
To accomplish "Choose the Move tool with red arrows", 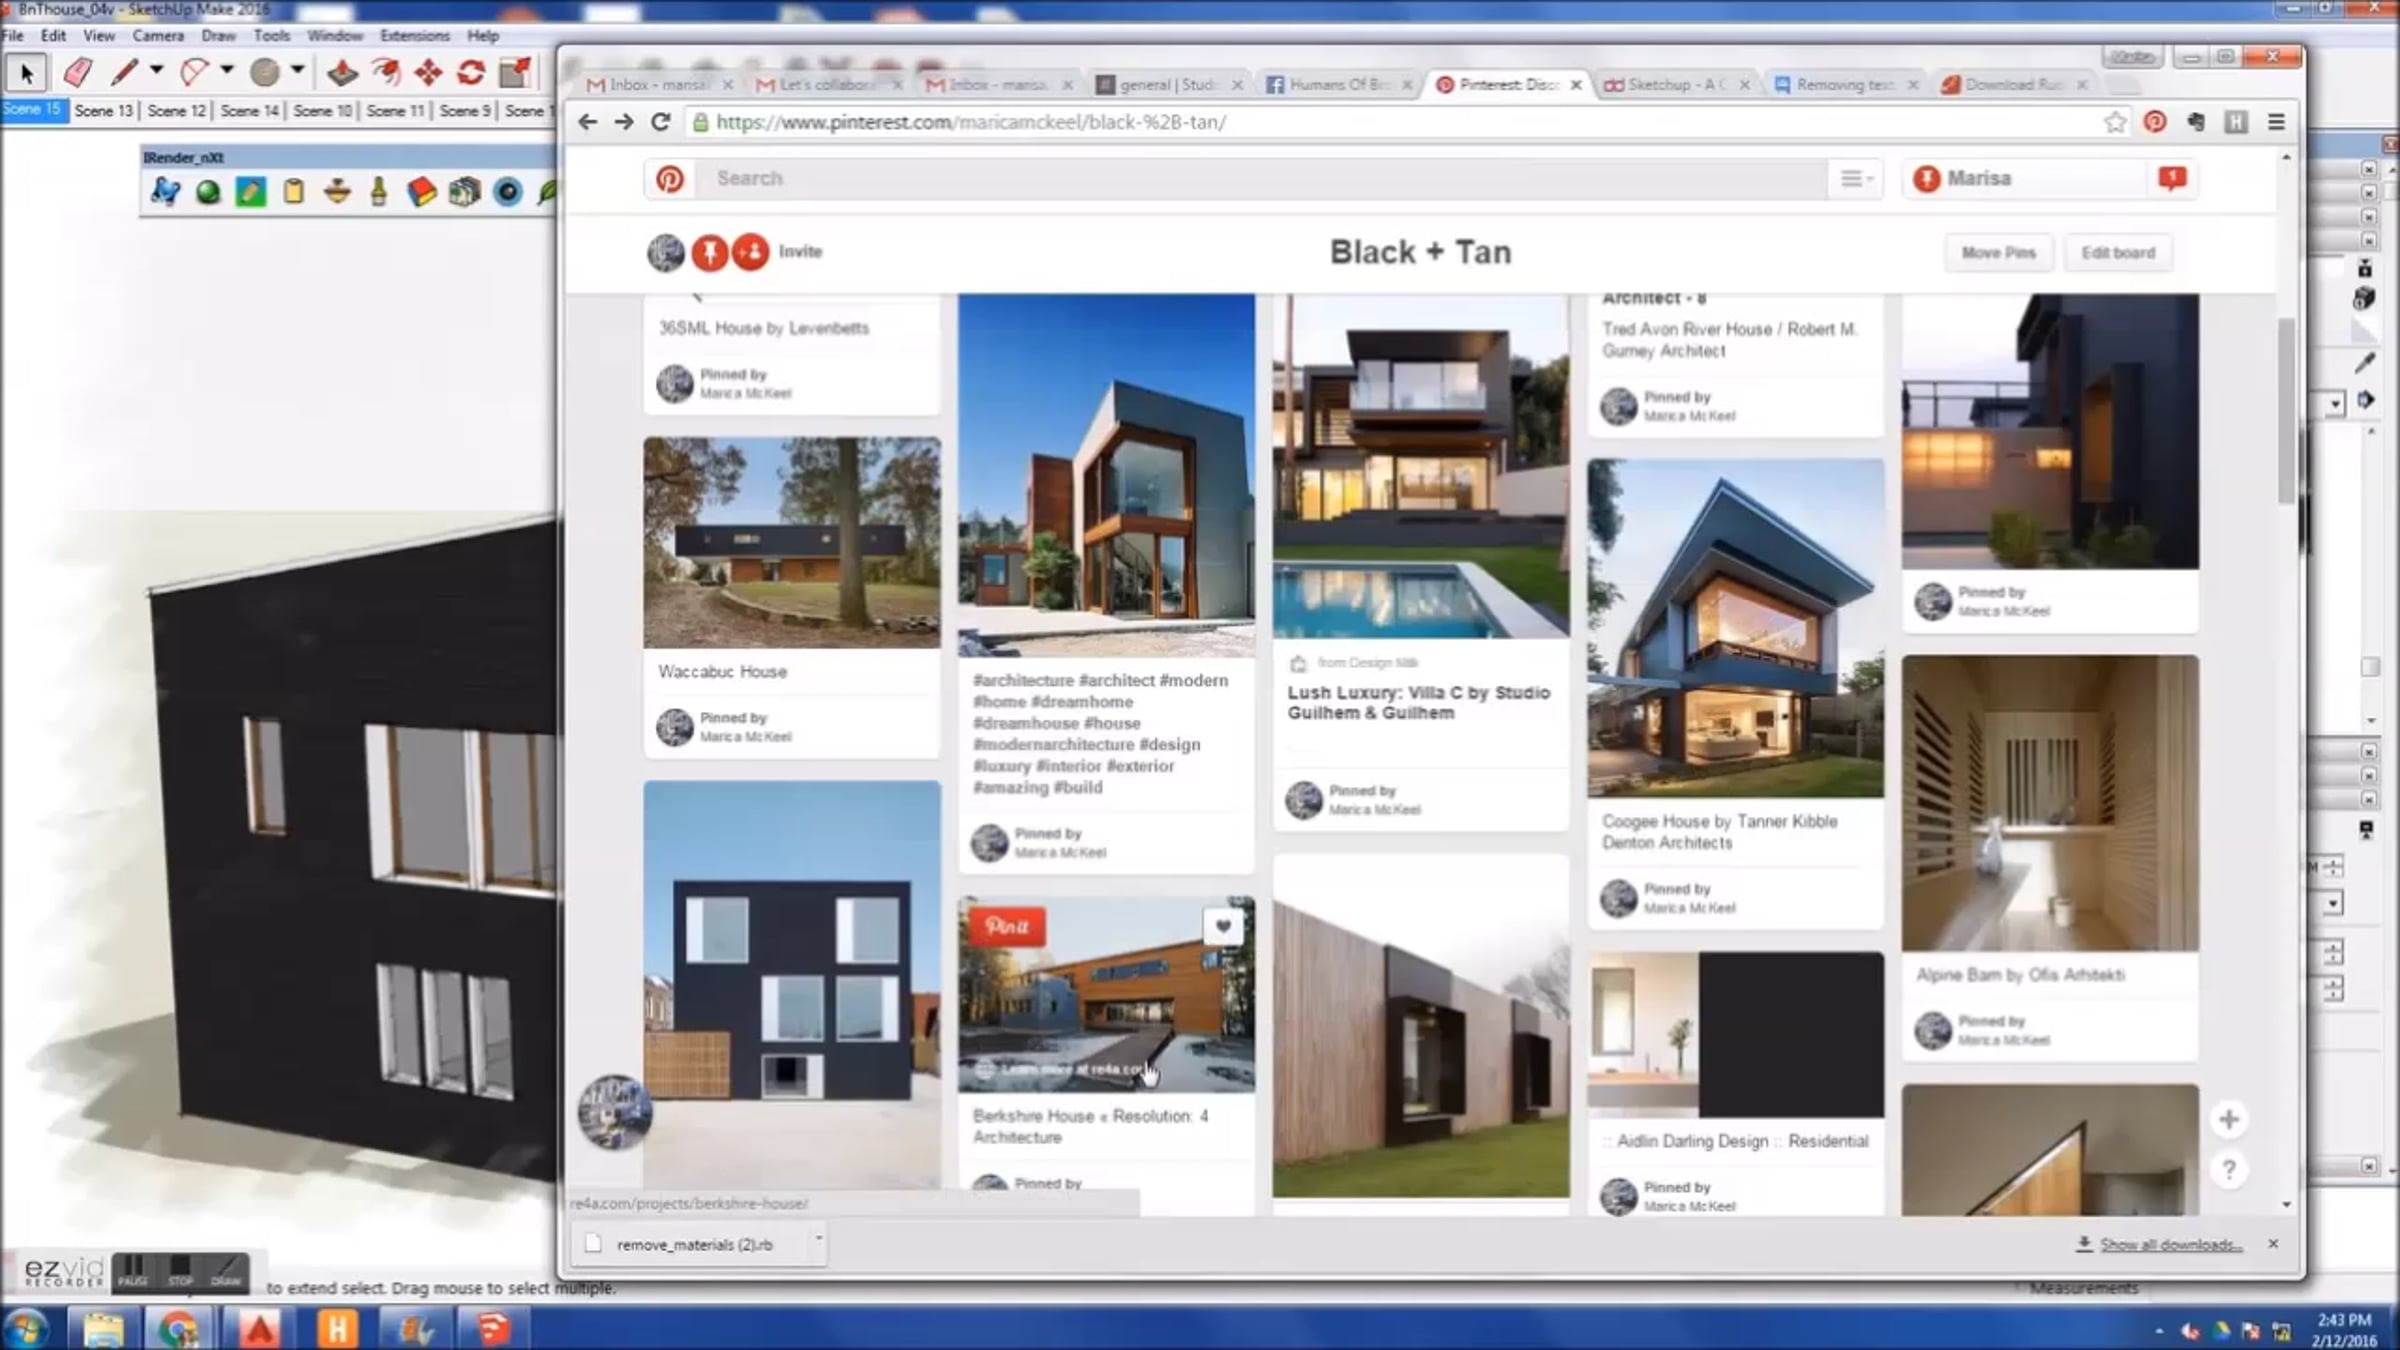I will (x=429, y=72).
